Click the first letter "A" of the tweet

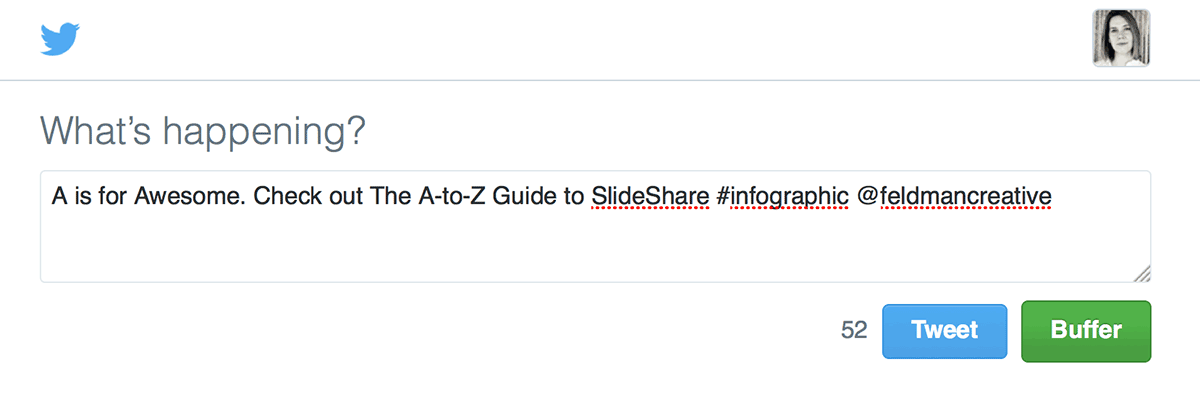pos(58,196)
